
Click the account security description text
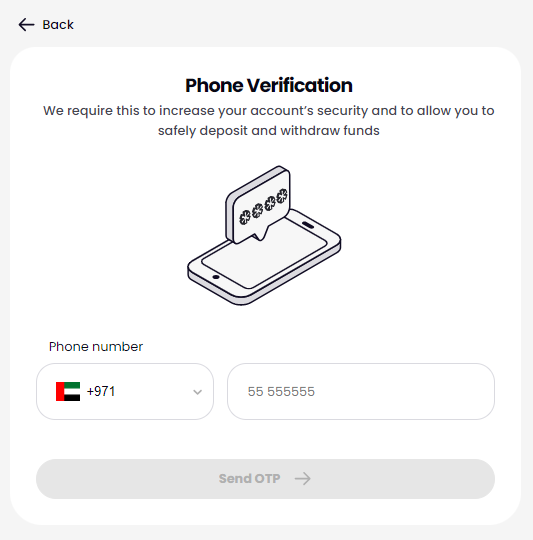(269, 121)
